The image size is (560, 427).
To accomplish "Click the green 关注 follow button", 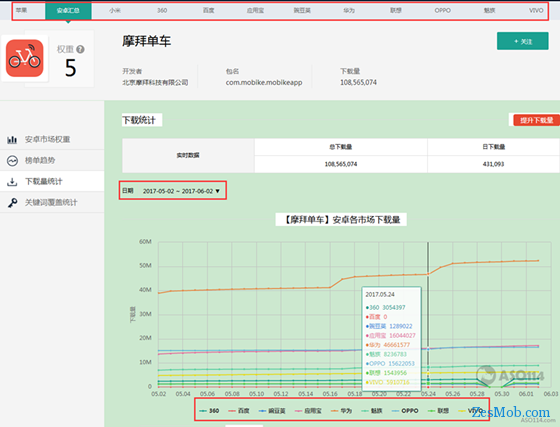I will [522, 41].
